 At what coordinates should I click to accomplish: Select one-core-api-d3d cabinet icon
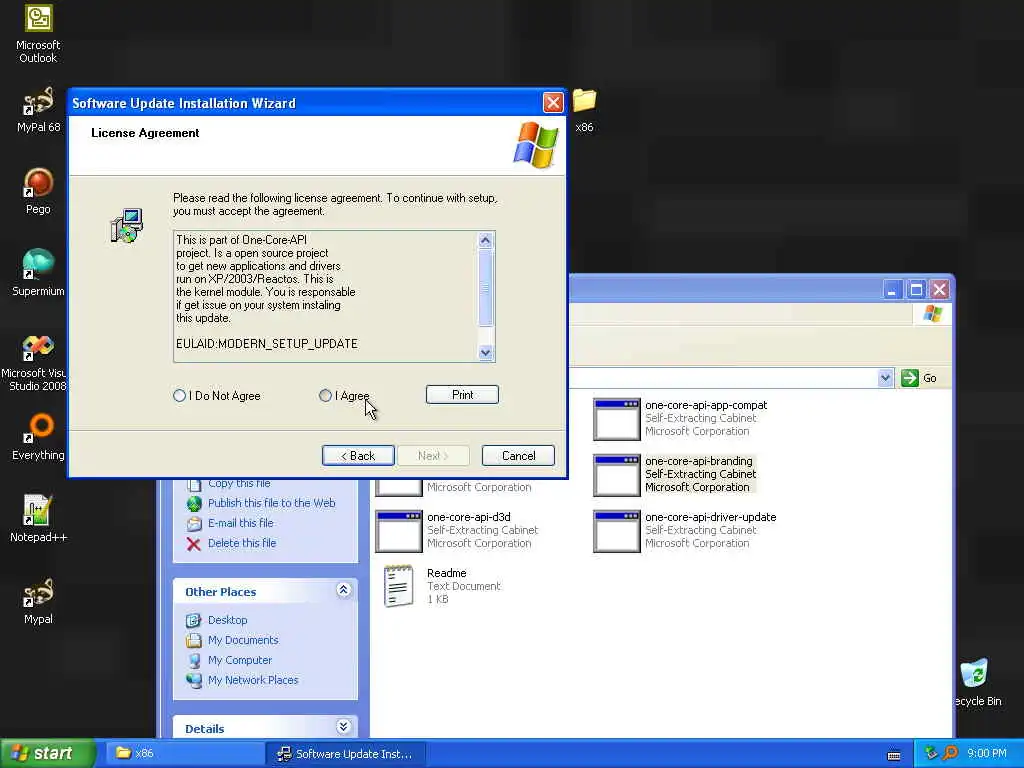tap(398, 532)
